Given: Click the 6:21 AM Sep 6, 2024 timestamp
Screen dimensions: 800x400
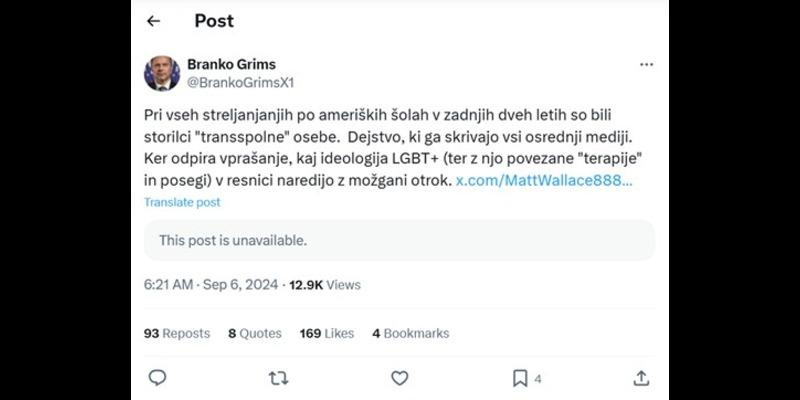Looking at the screenshot, I should pos(212,285).
